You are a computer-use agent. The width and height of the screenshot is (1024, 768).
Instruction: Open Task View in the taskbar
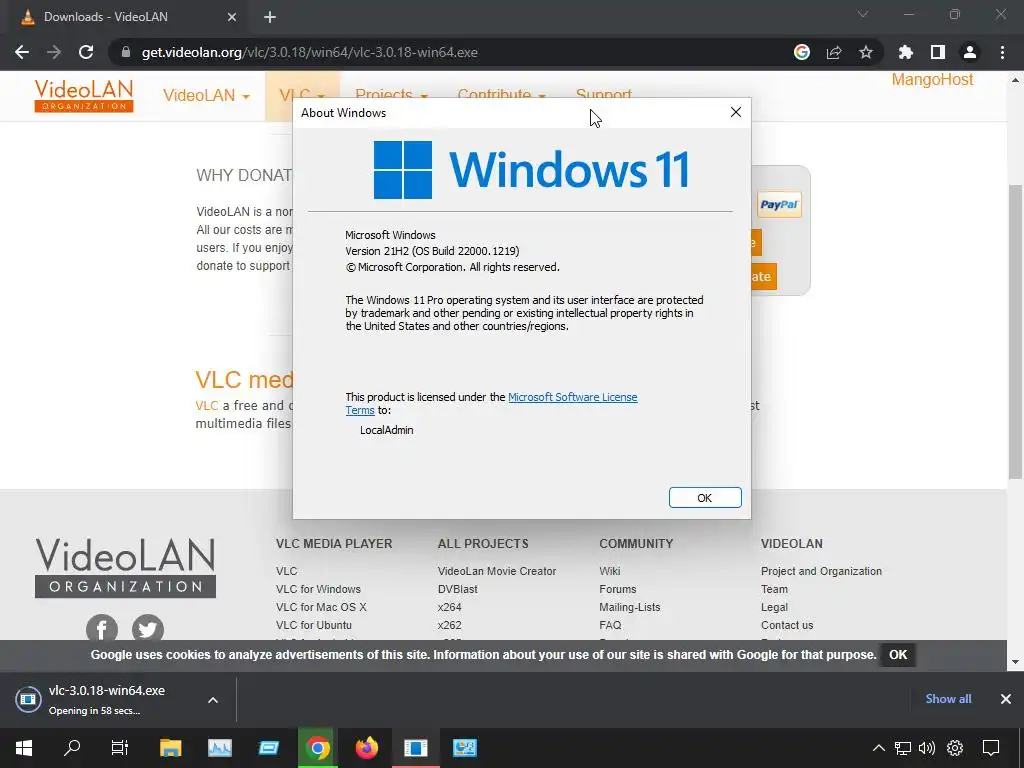(x=120, y=748)
